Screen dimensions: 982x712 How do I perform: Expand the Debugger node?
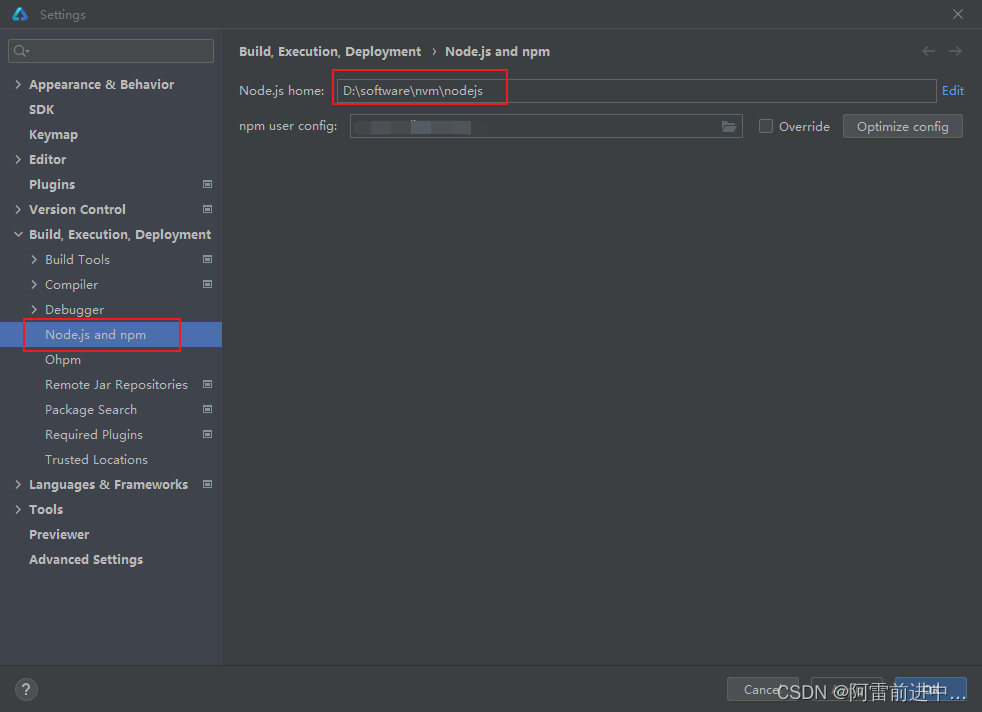point(34,309)
